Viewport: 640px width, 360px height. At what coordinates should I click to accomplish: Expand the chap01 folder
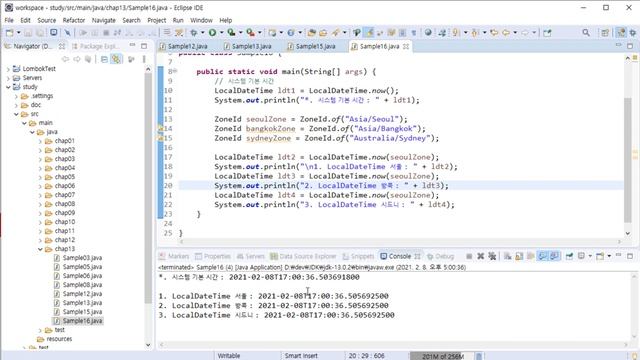pyautogui.click(x=40, y=141)
